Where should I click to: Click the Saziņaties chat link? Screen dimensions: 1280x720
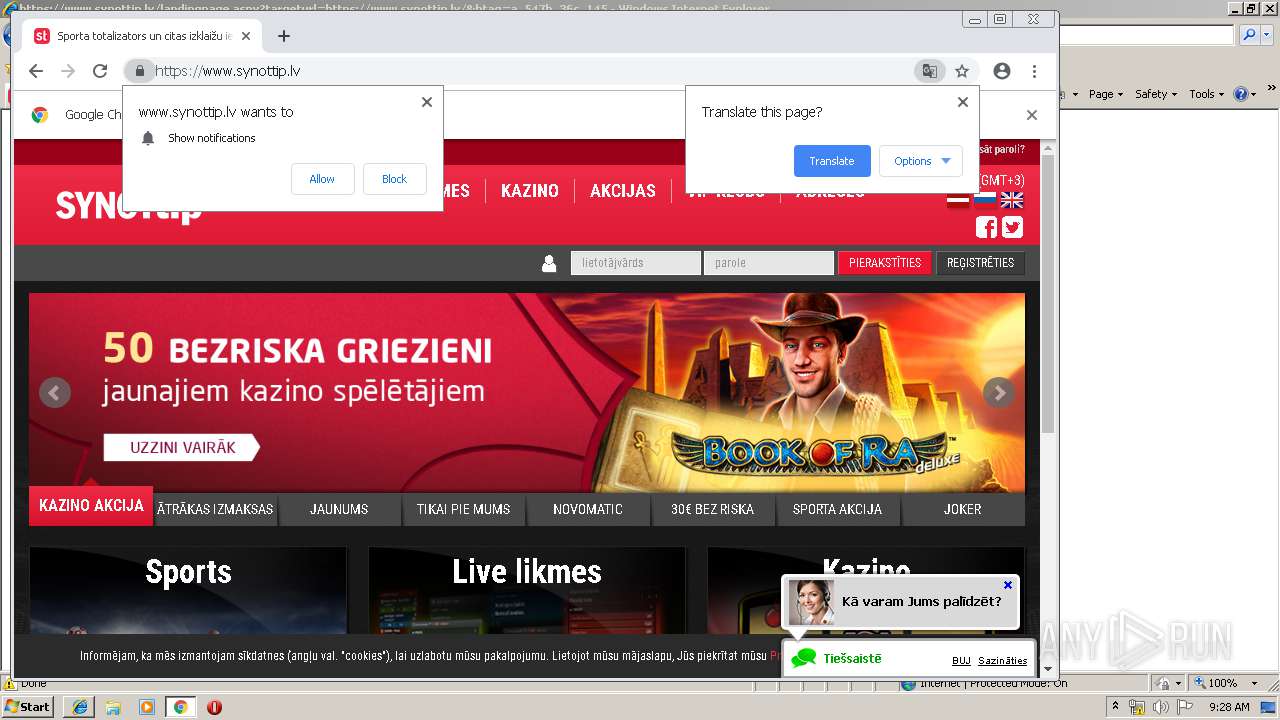coord(1002,661)
